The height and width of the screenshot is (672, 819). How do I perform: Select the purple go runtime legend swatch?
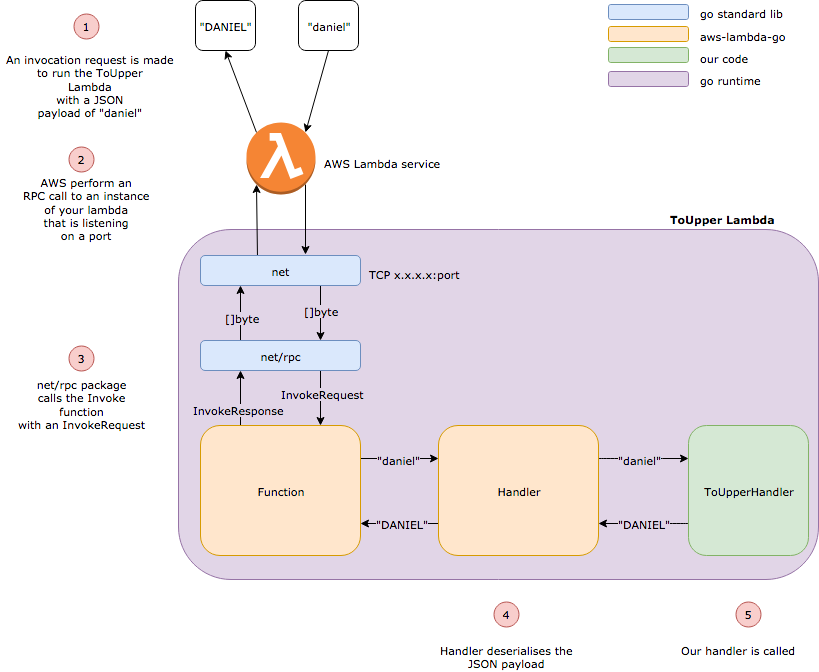tap(648, 79)
